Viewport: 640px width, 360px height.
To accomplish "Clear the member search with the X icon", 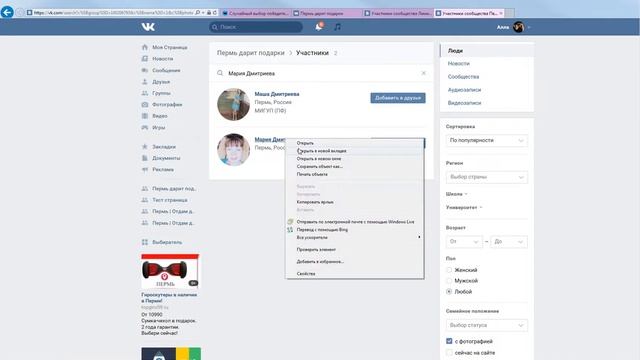I will coord(424,73).
